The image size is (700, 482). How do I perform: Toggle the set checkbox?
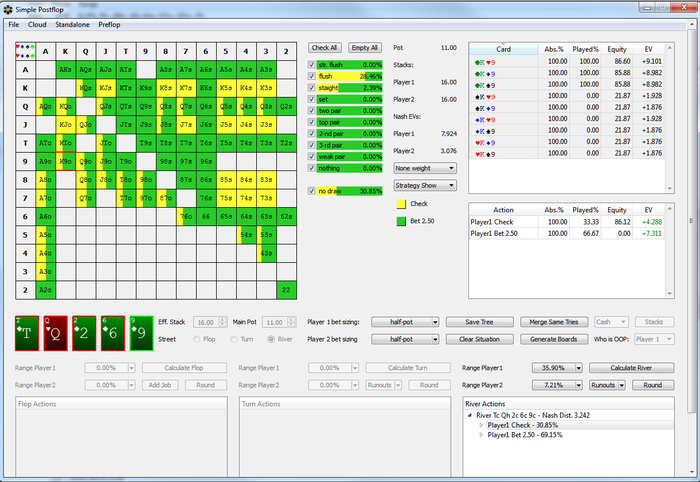(x=312, y=99)
